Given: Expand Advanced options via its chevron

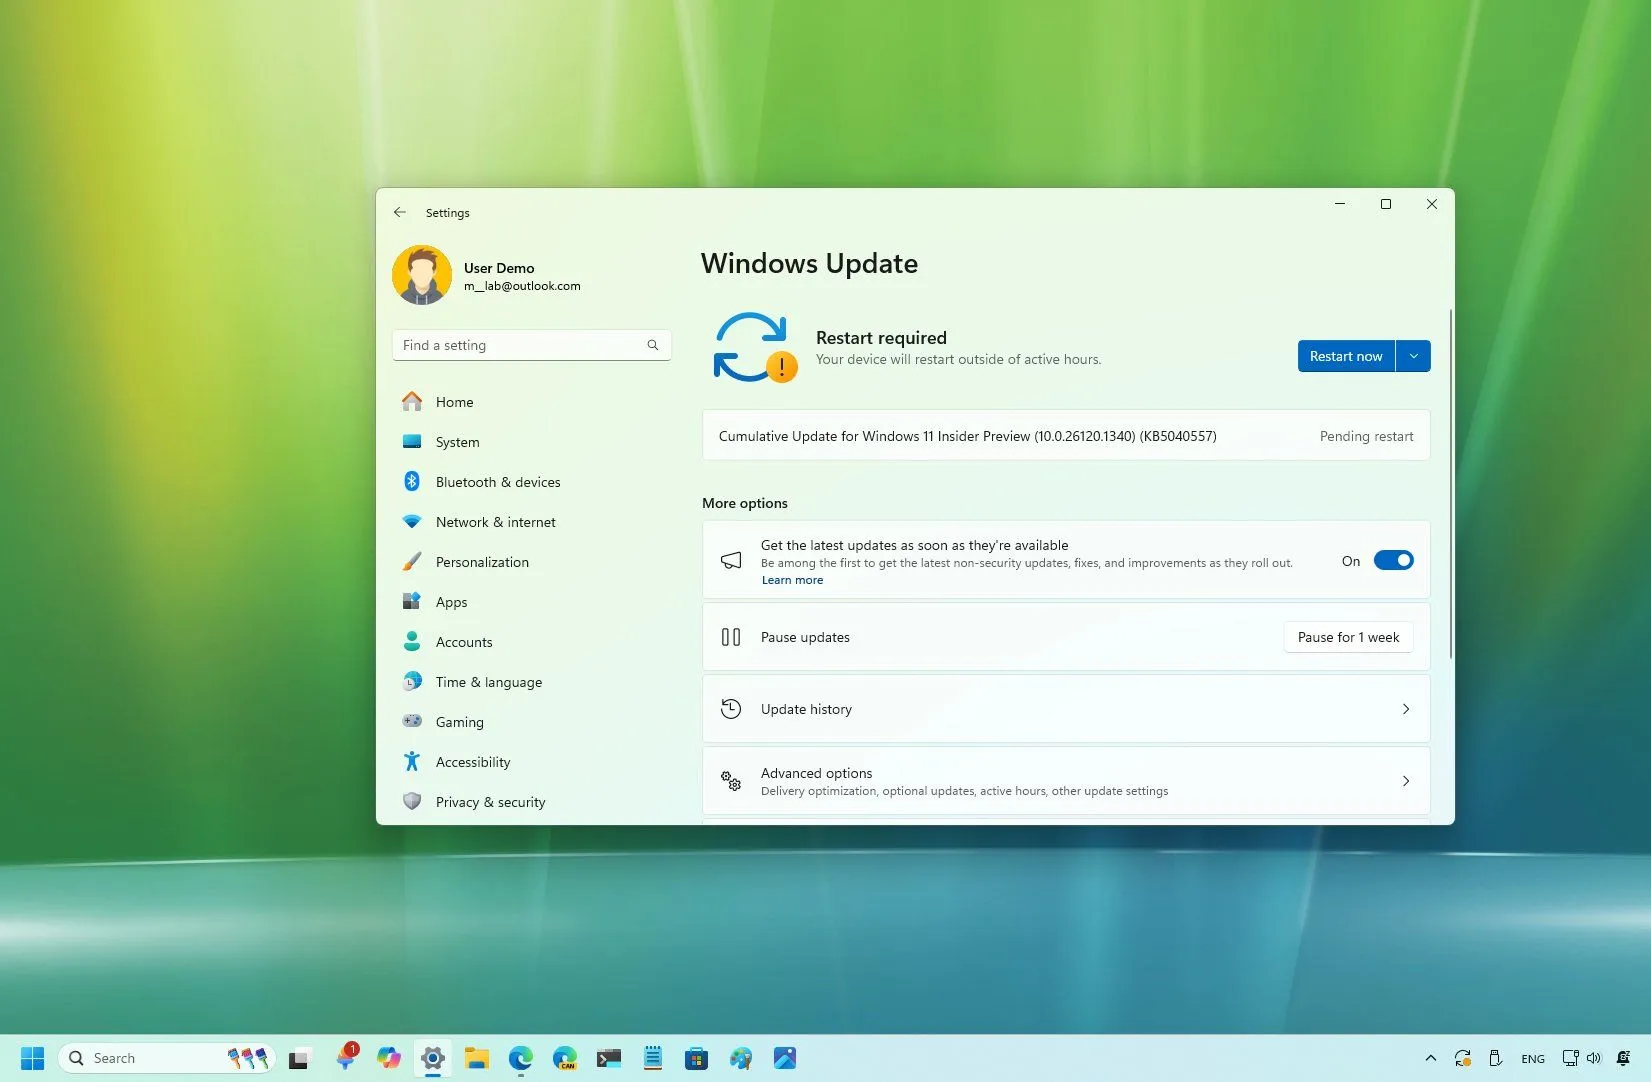Looking at the screenshot, I should coord(1406,781).
